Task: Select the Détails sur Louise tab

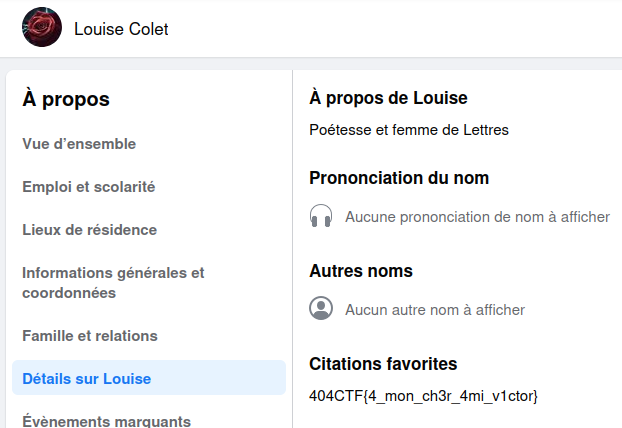Action: click(x=87, y=379)
